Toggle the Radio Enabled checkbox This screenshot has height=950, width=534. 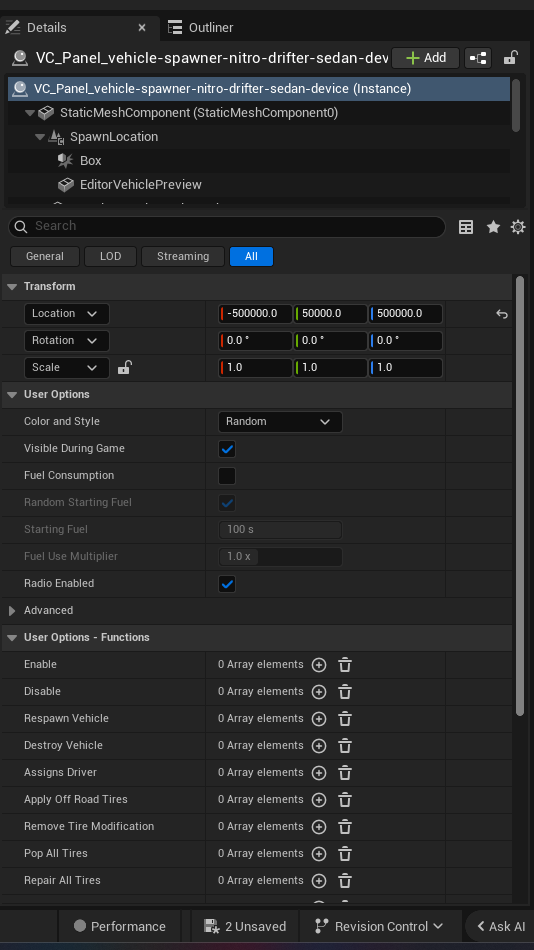(227, 584)
